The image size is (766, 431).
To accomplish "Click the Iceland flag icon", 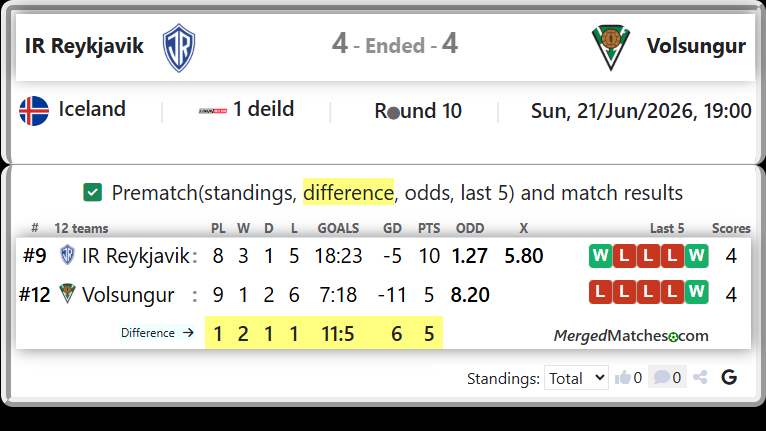I will 34,111.
